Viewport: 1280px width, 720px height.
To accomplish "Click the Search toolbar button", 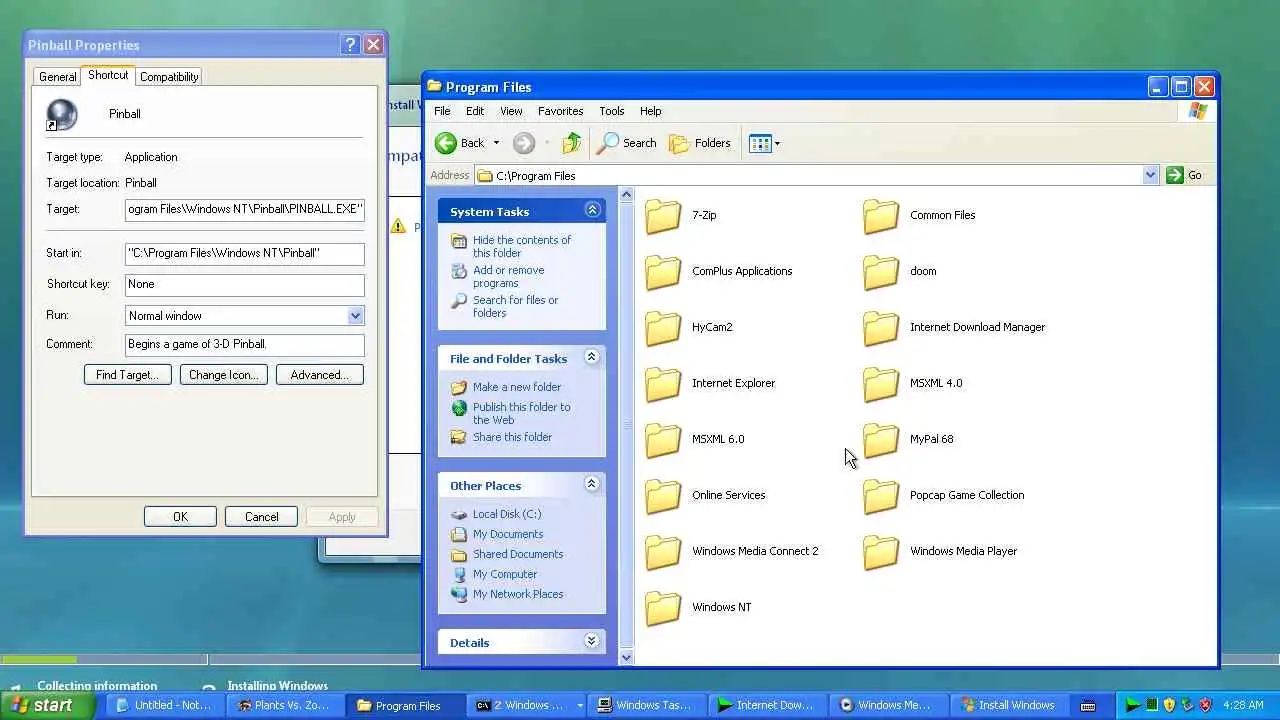I will click(627, 143).
